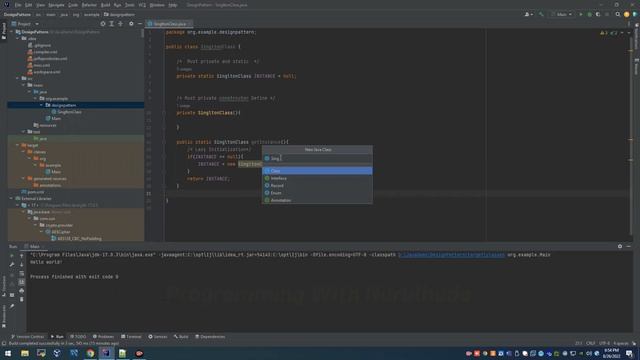Click Scroll Down arrow in Run panel
The image size is (640, 360).
(x=22, y=264)
